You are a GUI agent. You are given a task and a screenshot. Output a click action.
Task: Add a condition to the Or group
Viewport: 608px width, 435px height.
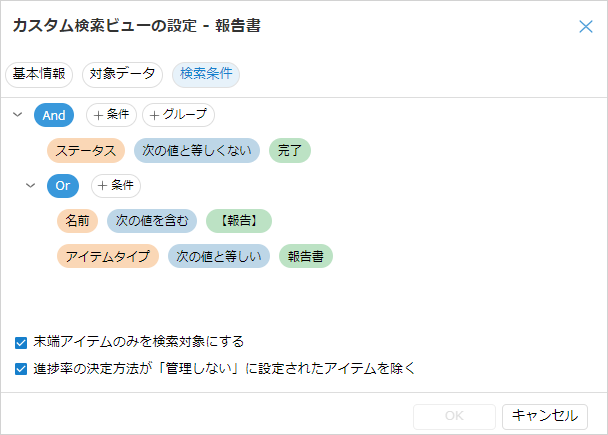(116, 186)
